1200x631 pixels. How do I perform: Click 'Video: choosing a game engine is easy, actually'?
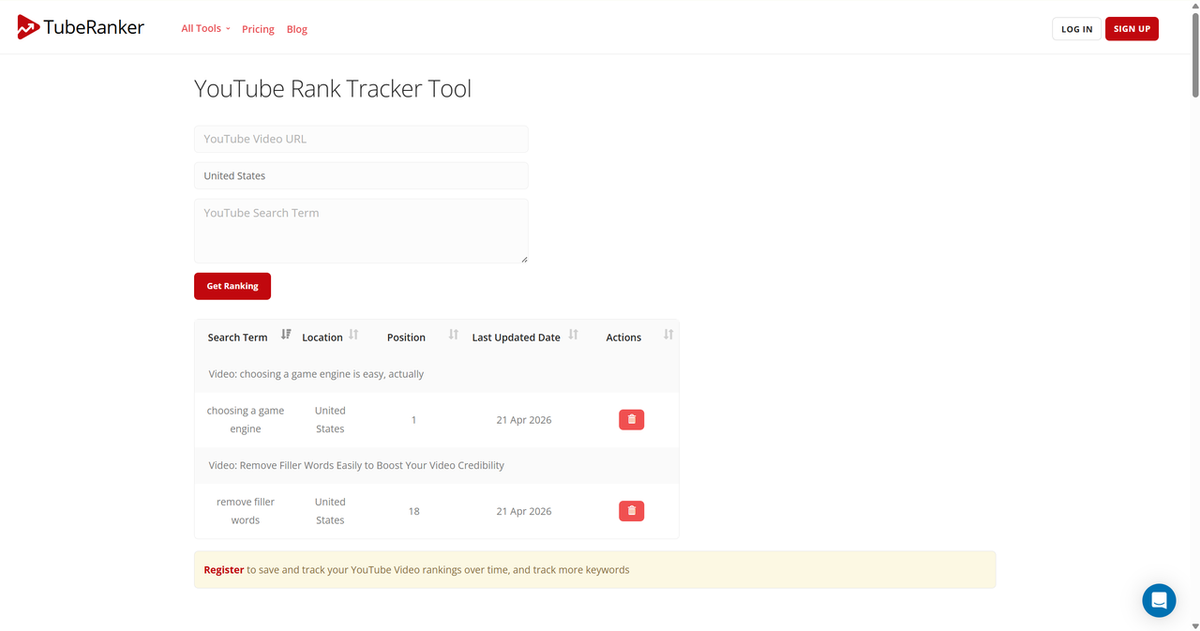[x=316, y=374]
